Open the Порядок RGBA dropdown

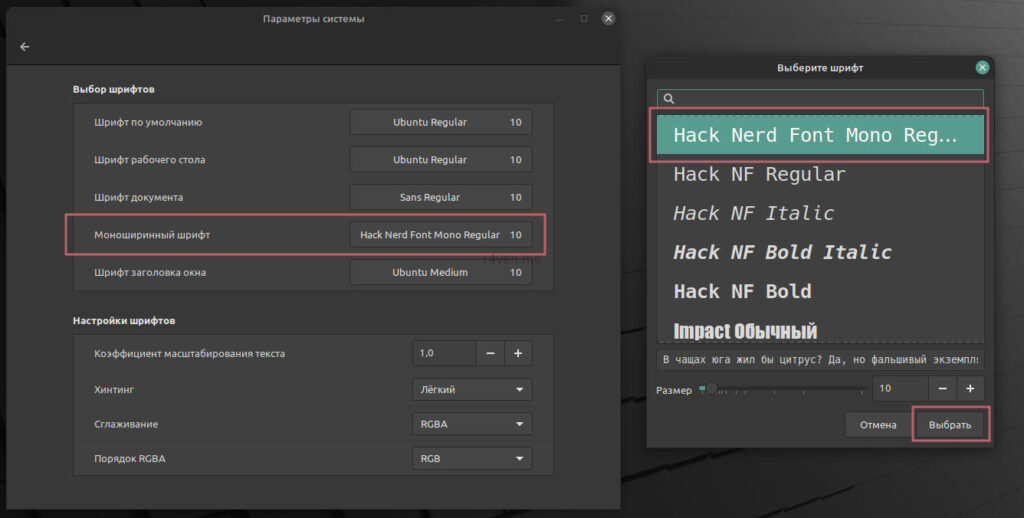tap(471, 459)
